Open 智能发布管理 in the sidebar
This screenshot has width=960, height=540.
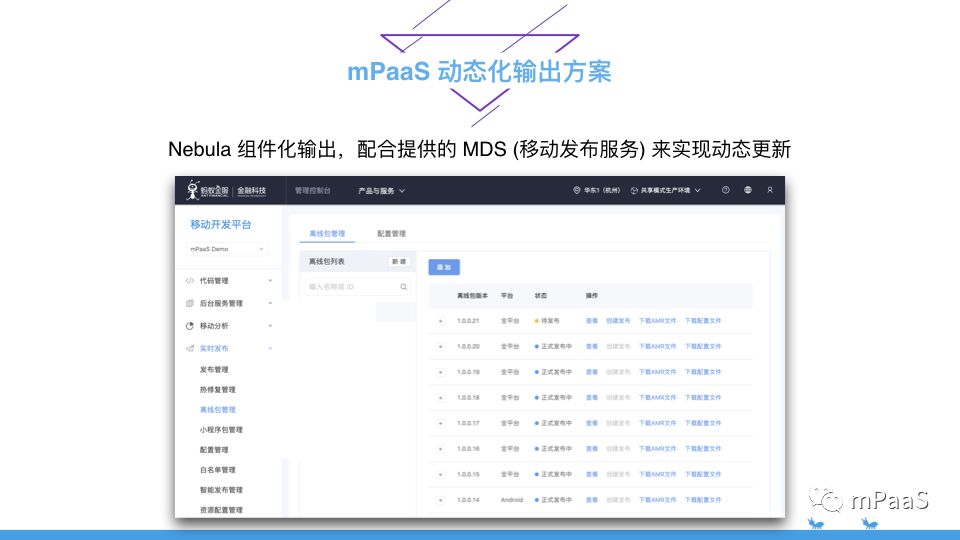(x=221, y=490)
